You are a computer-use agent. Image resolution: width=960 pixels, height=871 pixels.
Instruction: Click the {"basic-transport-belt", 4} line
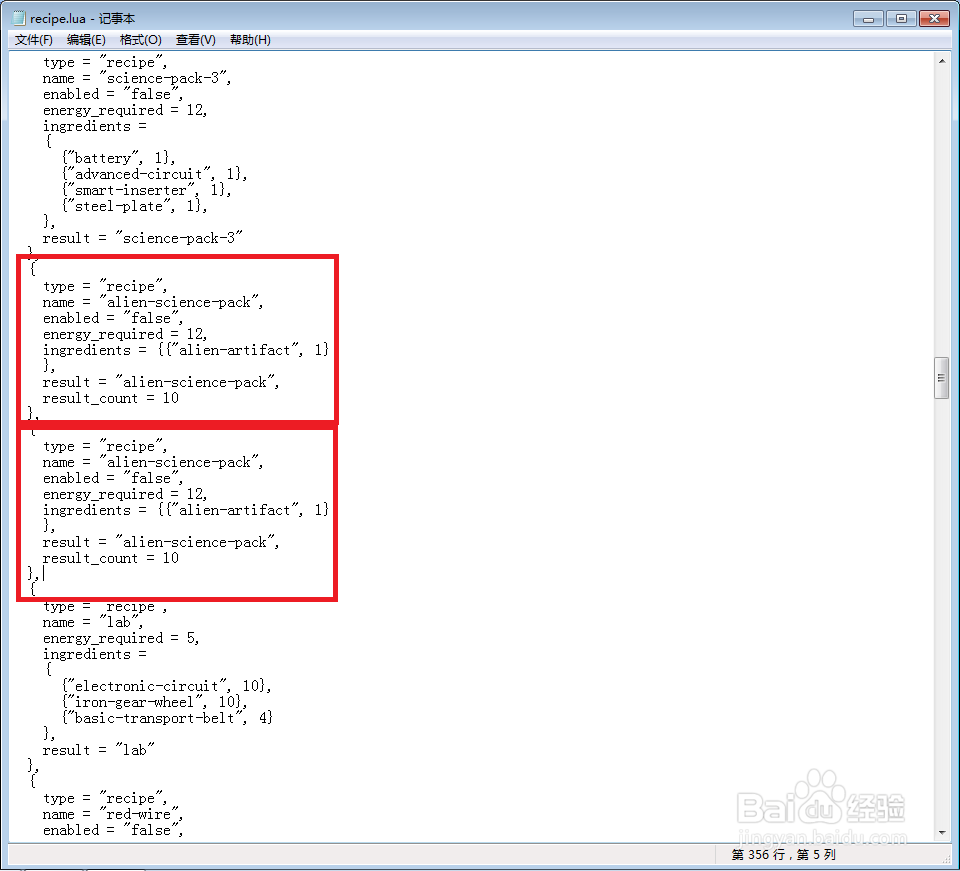point(167,718)
